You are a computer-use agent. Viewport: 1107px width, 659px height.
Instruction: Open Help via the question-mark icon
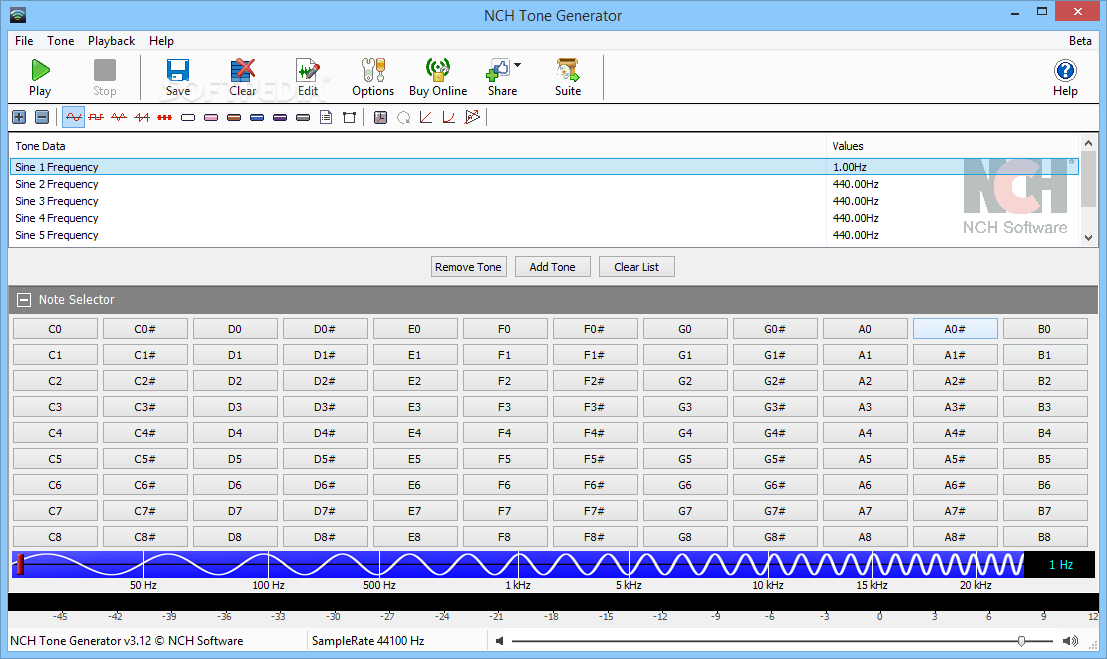1065,77
